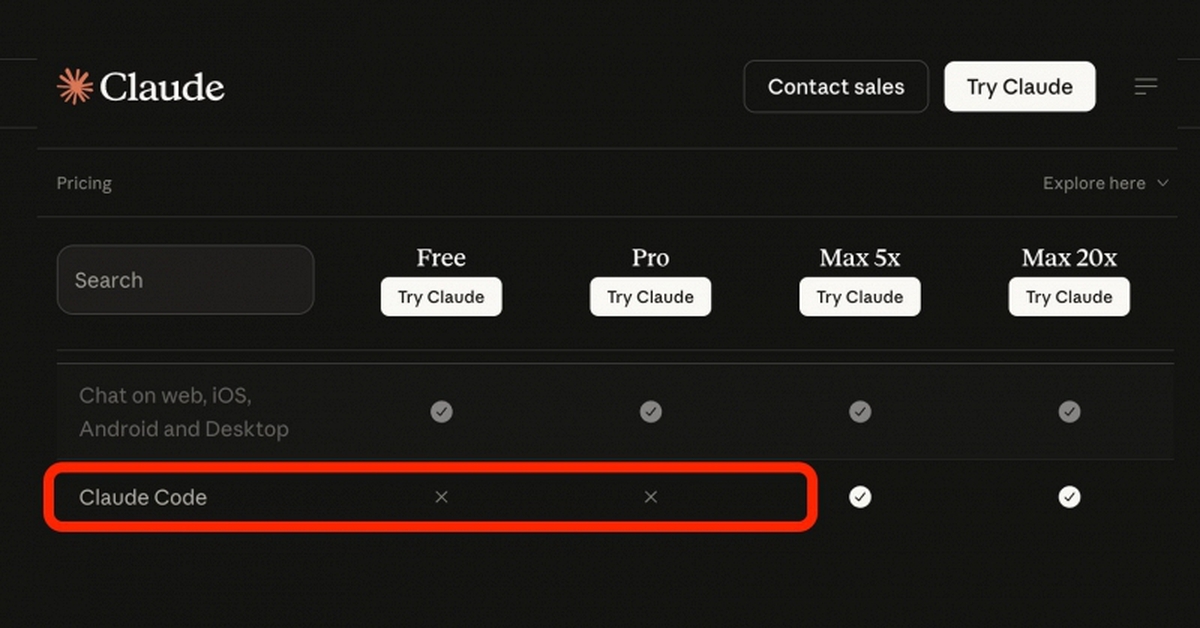Click the Free plan chat checkmark icon
This screenshot has width=1200, height=628.
click(x=441, y=411)
